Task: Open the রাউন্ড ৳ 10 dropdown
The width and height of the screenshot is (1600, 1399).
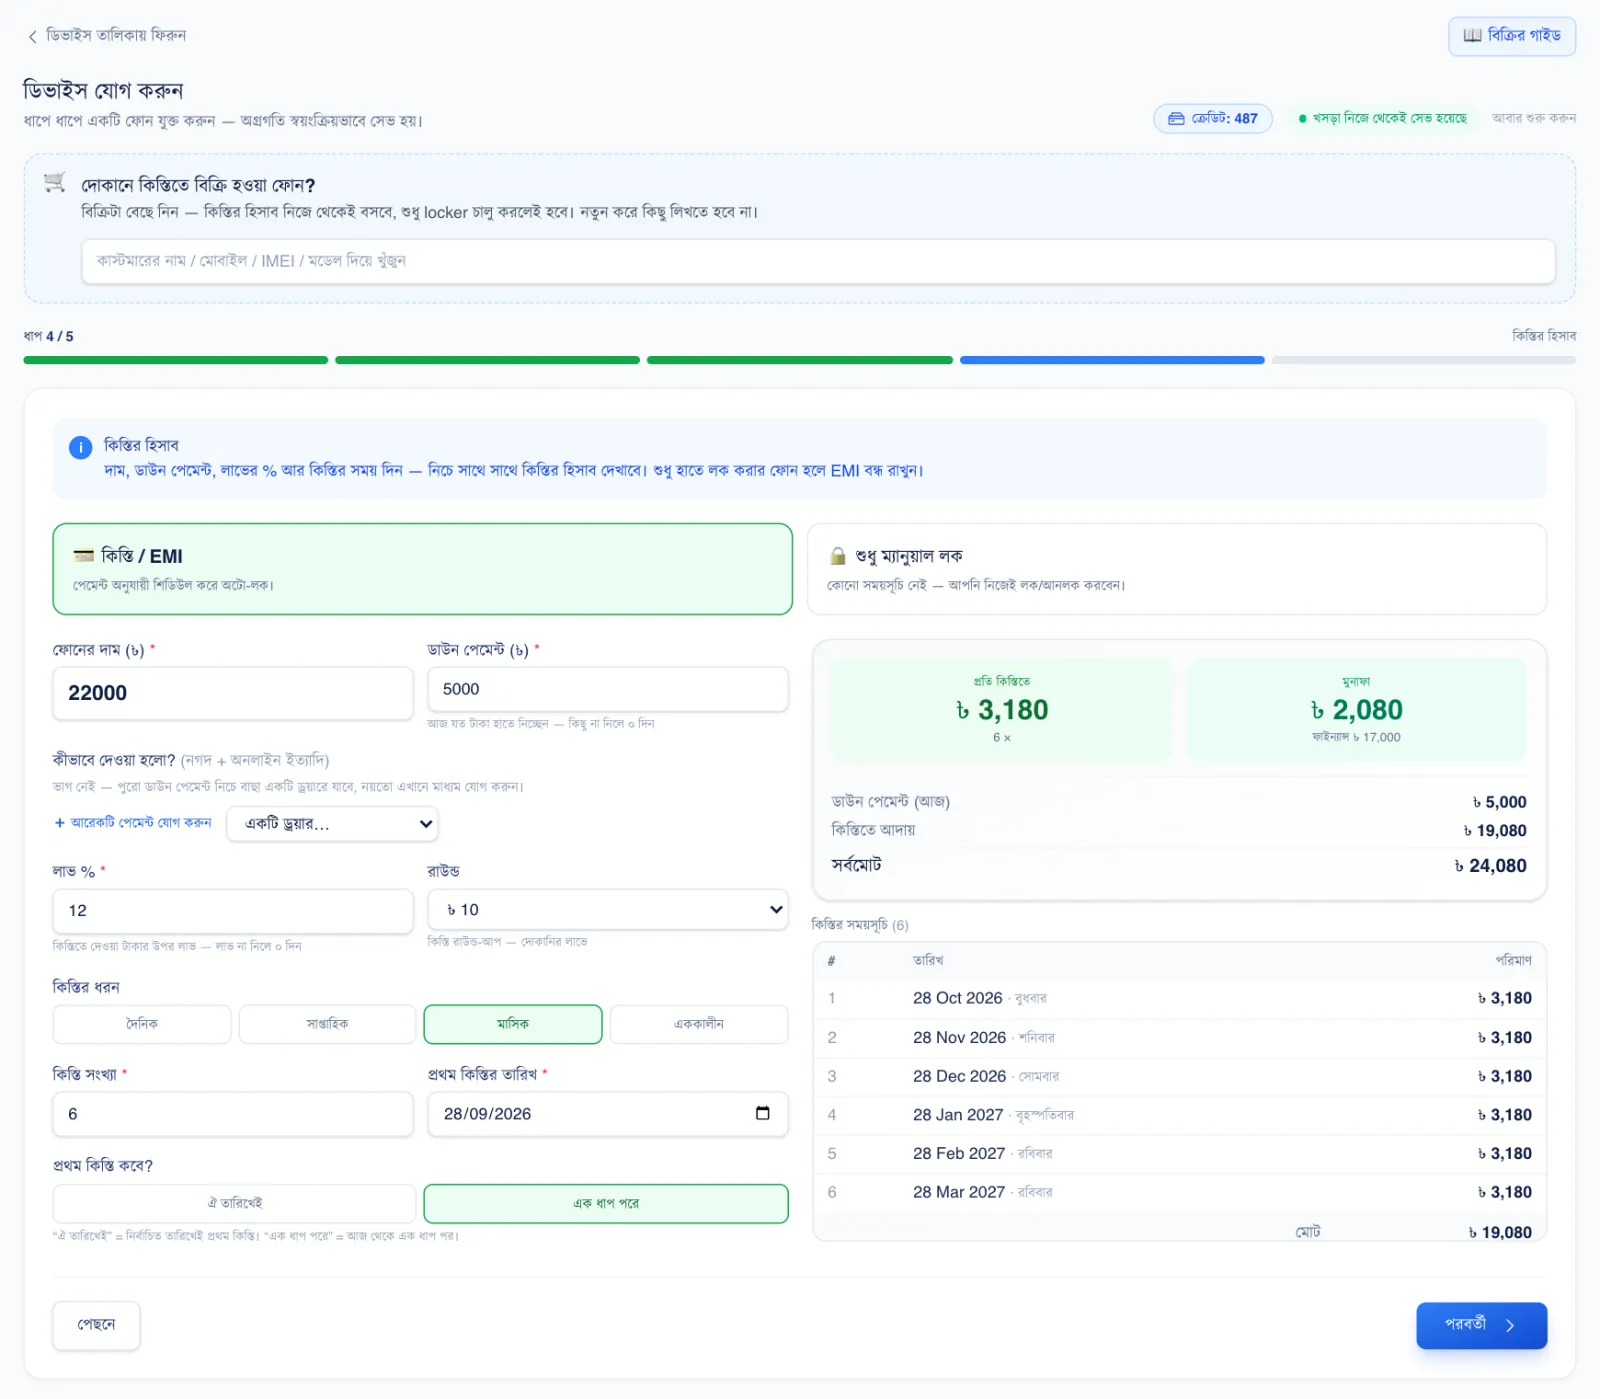Action: pyautogui.click(x=608, y=910)
